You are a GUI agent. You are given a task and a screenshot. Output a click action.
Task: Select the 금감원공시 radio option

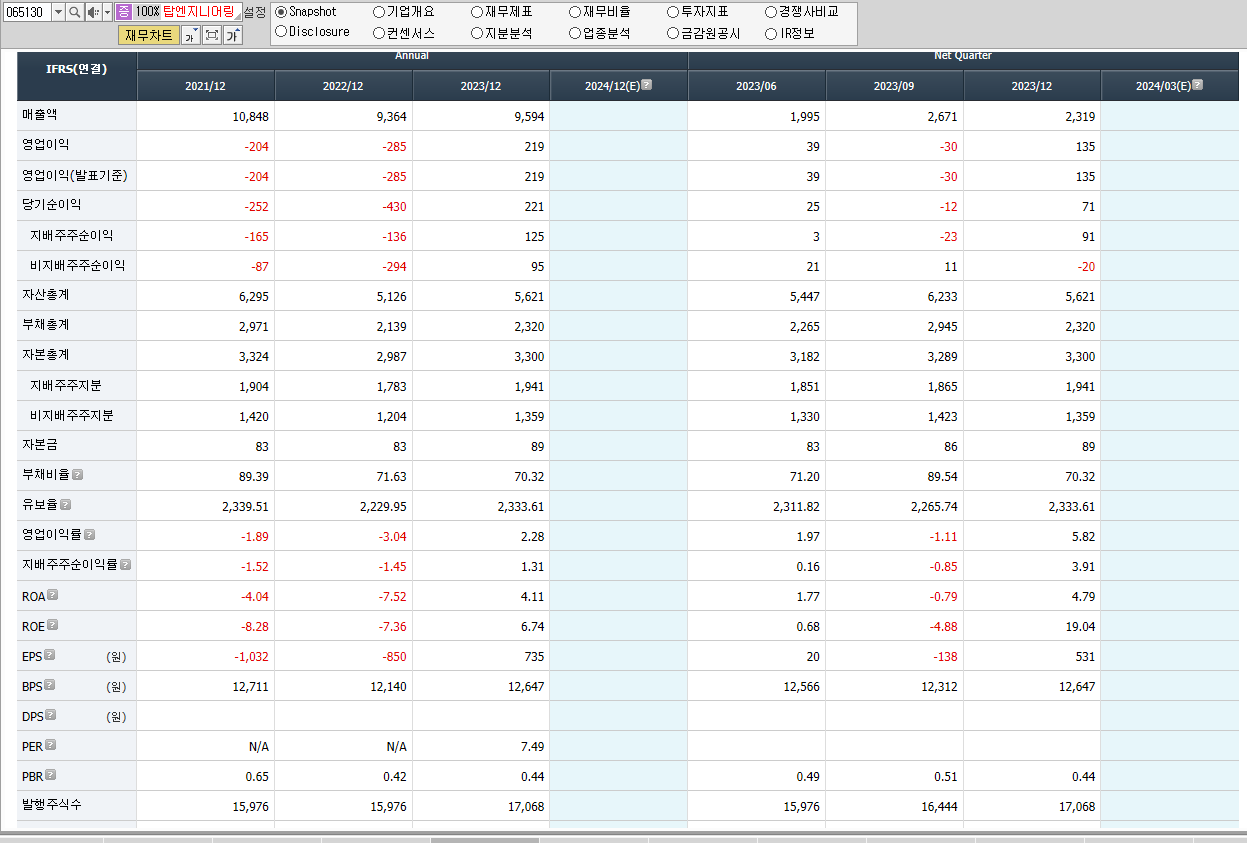click(x=673, y=33)
